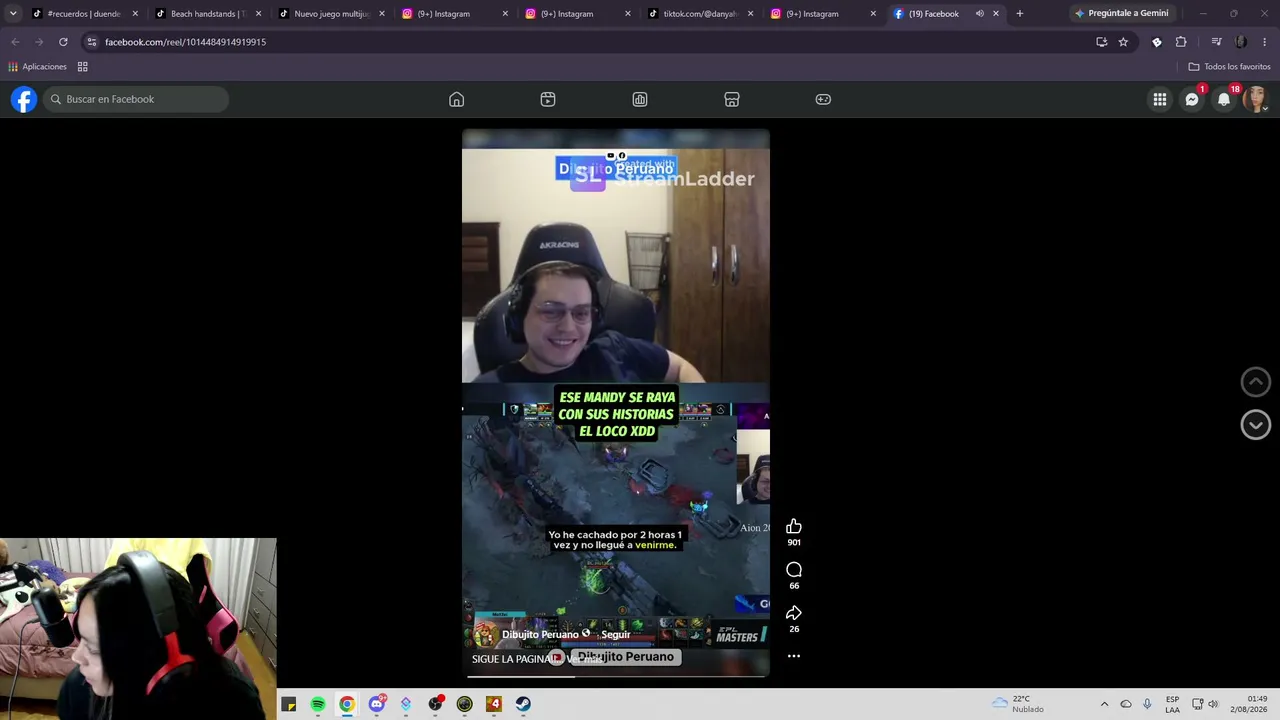Install app icon in address bar
This screenshot has height=720, width=1280.
pyautogui.click(x=1101, y=42)
